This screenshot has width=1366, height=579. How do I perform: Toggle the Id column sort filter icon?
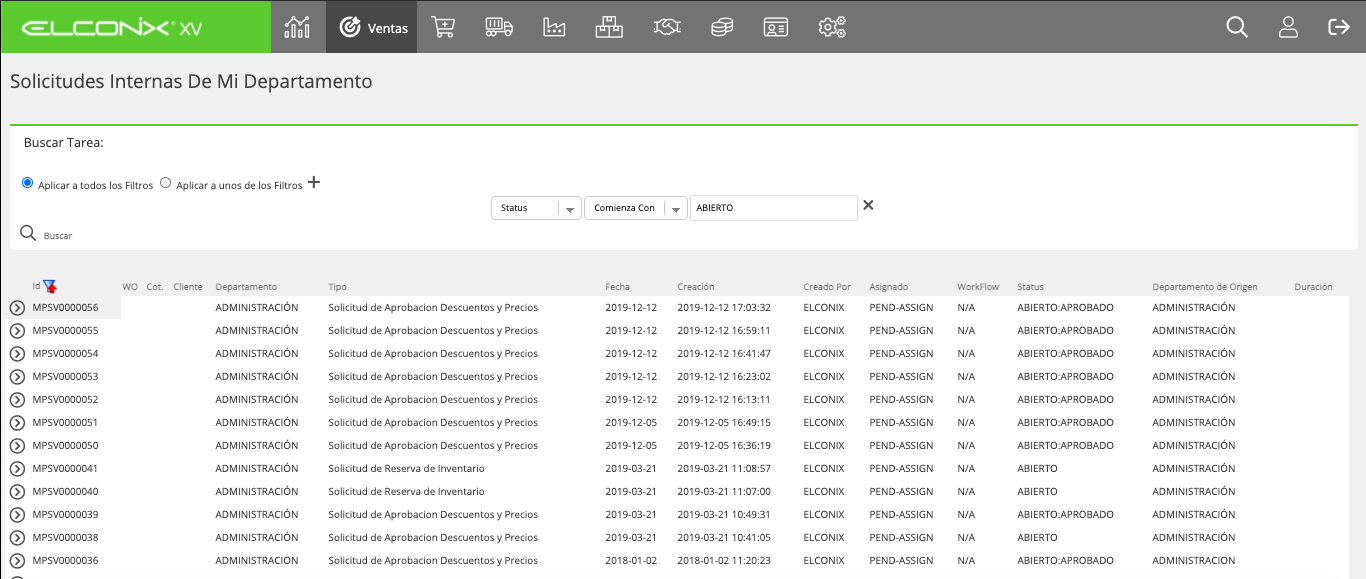point(50,286)
